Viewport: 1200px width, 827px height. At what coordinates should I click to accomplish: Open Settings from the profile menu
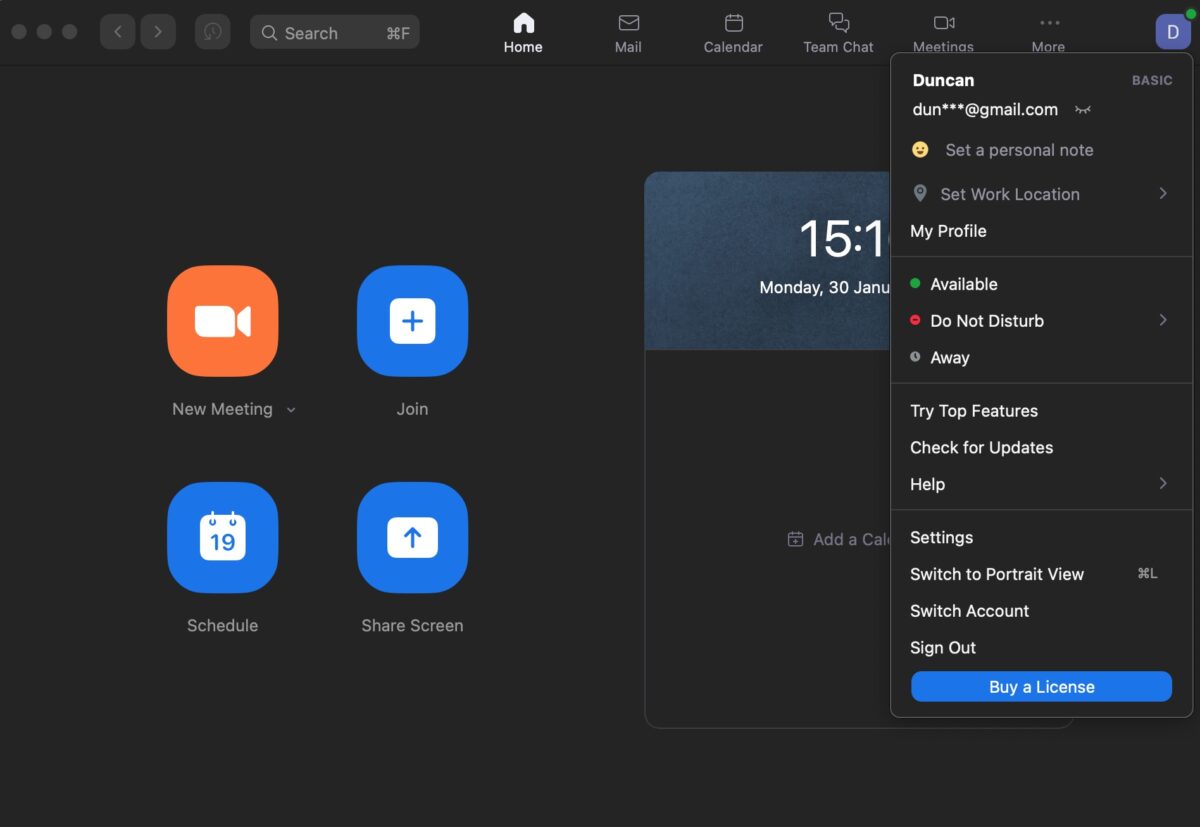click(x=941, y=538)
